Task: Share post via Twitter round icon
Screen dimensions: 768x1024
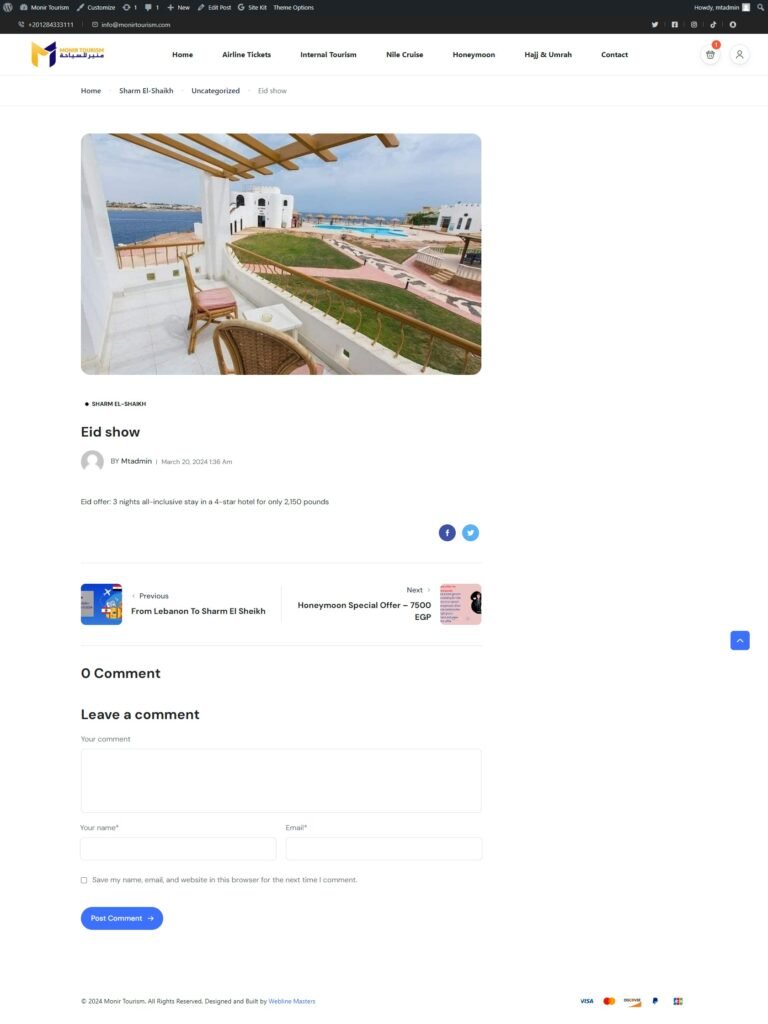Action: [470, 533]
